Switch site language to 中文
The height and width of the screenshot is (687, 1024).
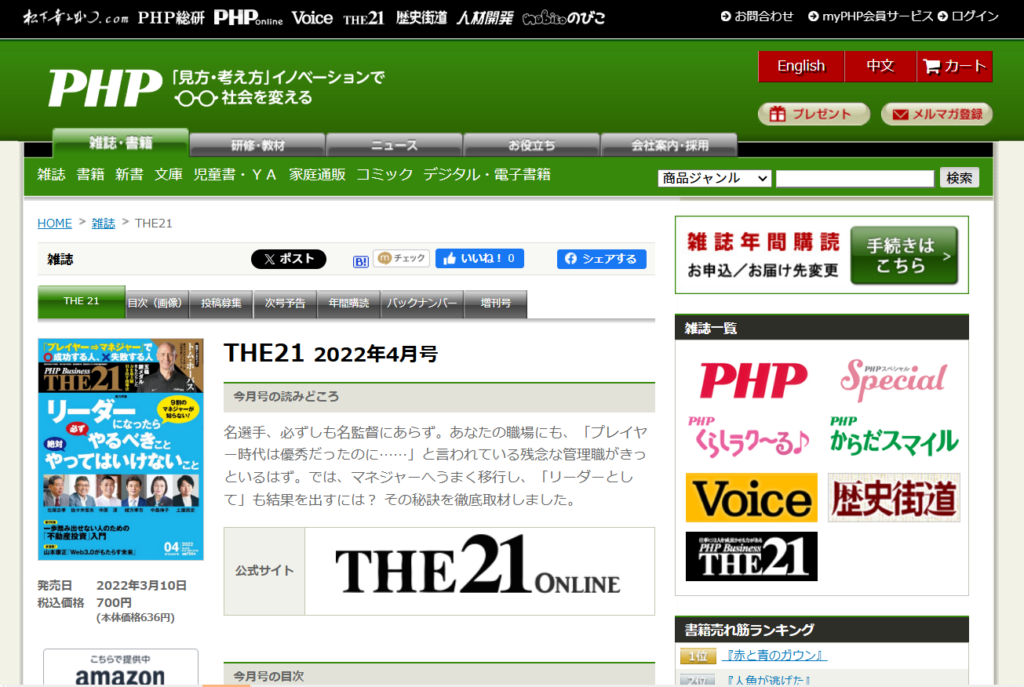pyautogui.click(x=880, y=66)
